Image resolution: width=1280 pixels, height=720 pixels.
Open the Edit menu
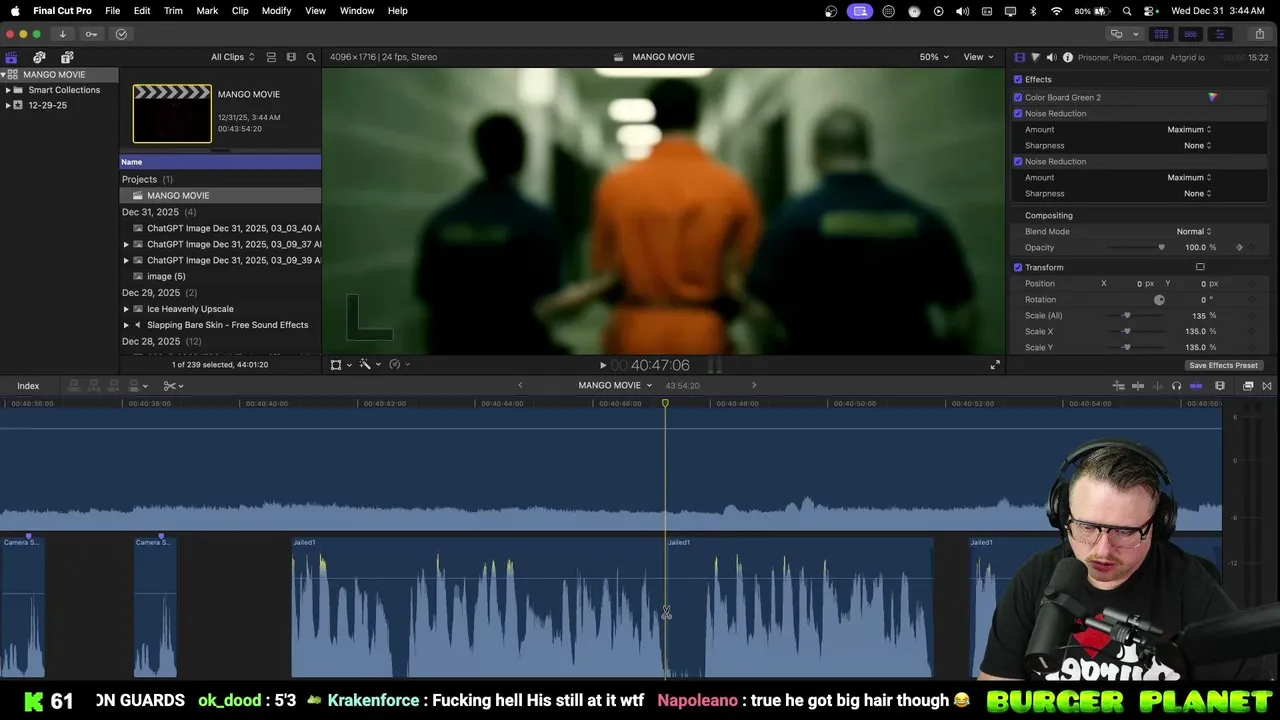[x=142, y=11]
